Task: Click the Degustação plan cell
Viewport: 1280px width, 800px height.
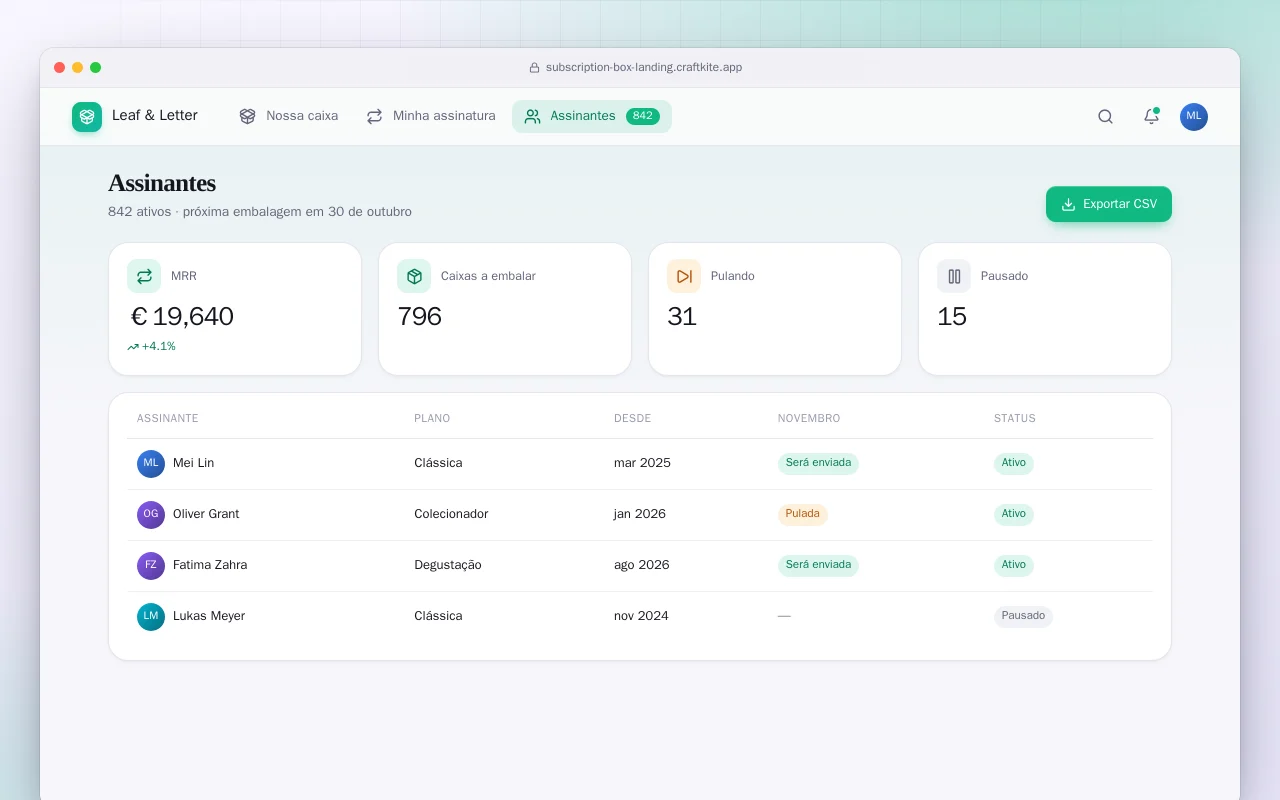Action: point(448,565)
